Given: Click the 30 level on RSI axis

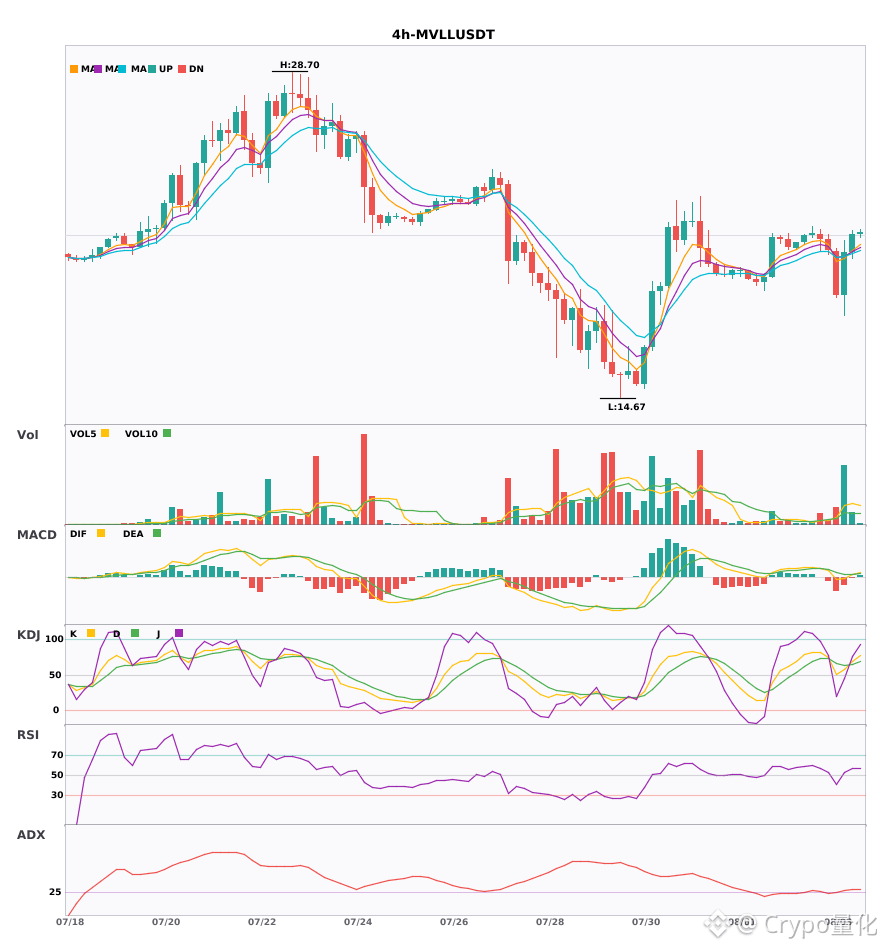Looking at the screenshot, I should pos(57,795).
